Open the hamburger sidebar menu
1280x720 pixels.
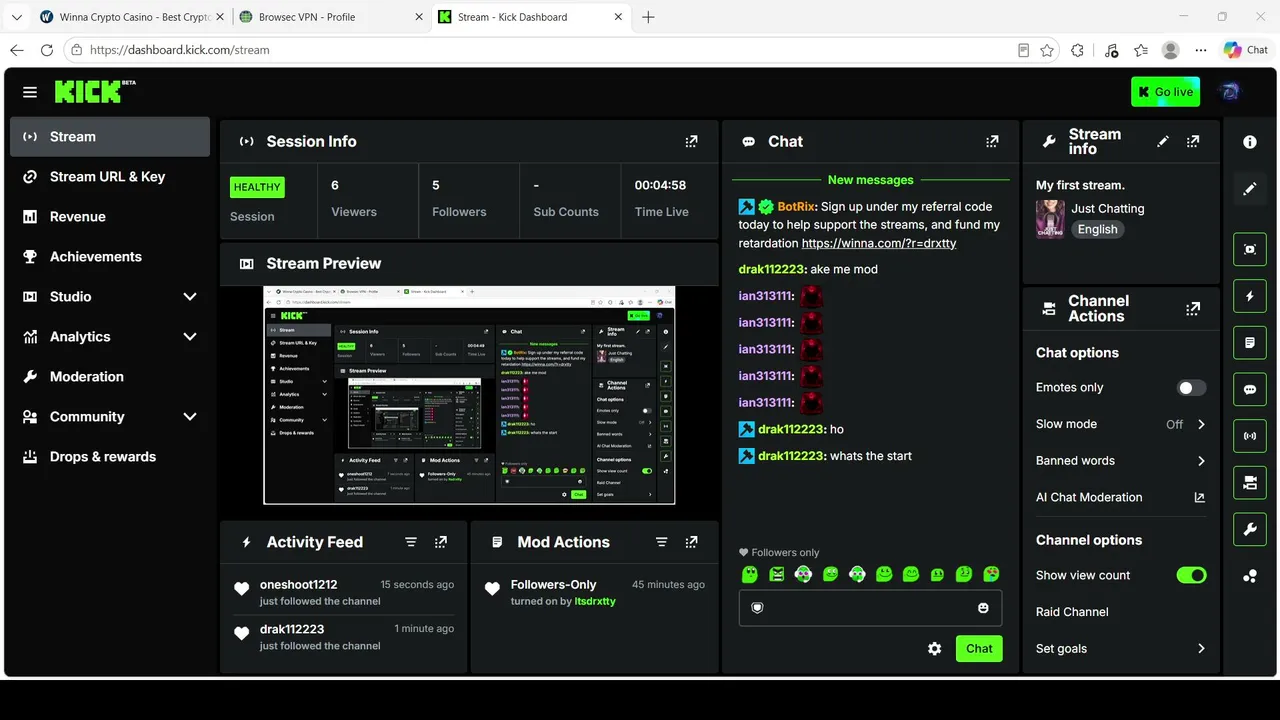click(x=30, y=92)
